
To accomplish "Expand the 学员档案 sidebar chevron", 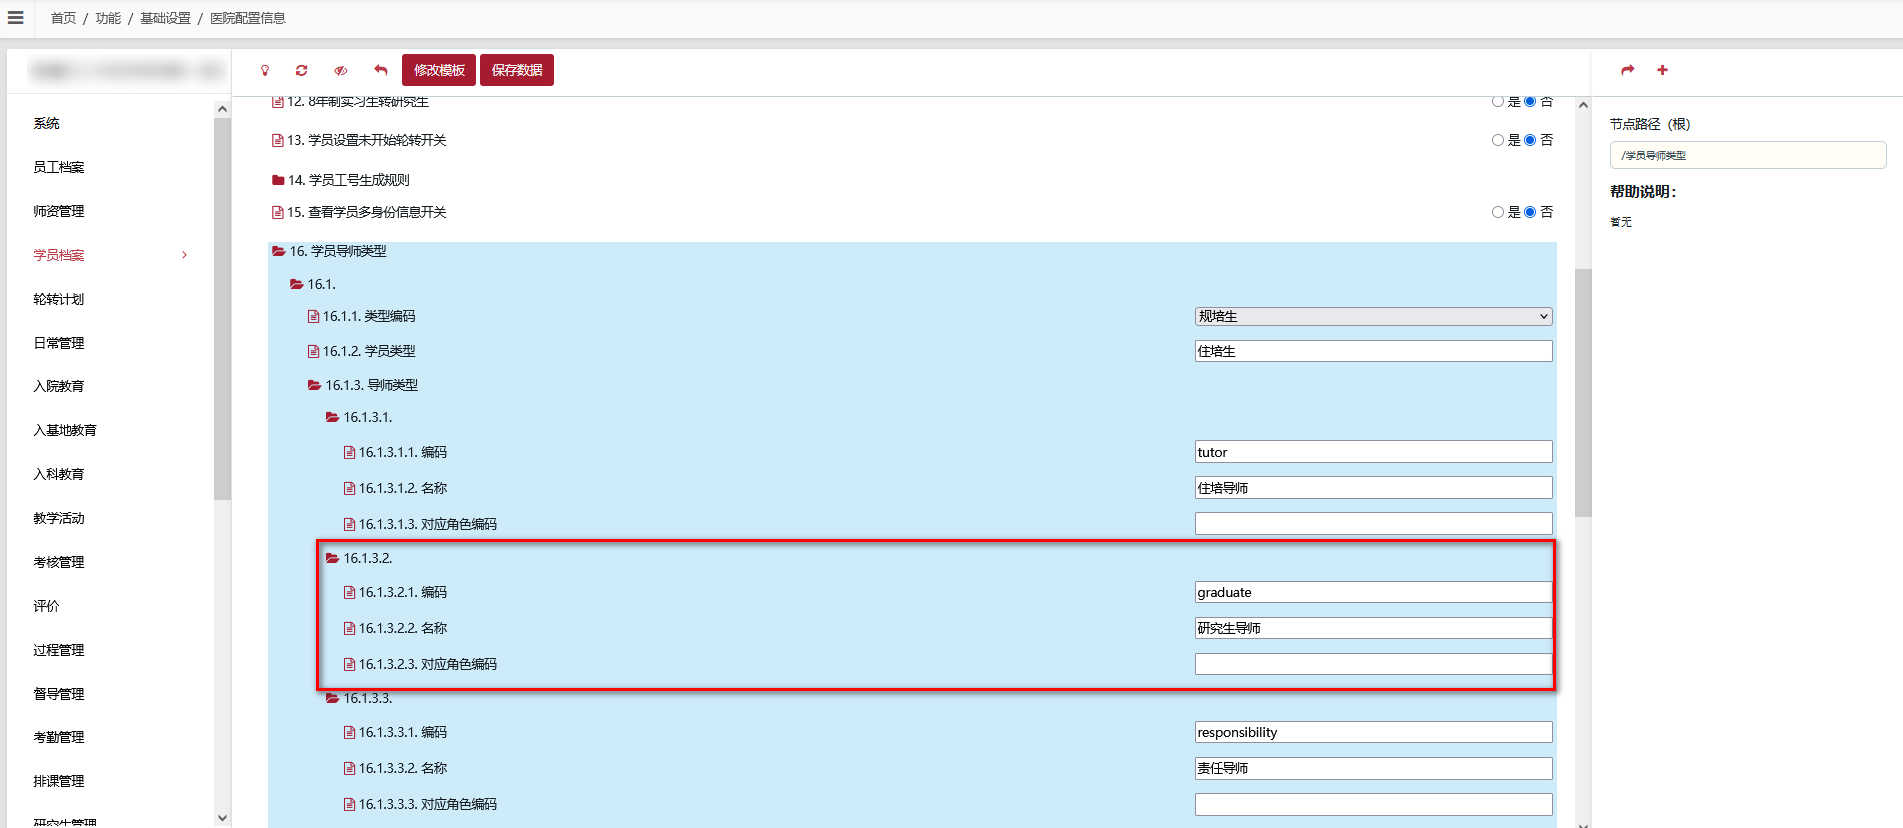I will [x=184, y=255].
